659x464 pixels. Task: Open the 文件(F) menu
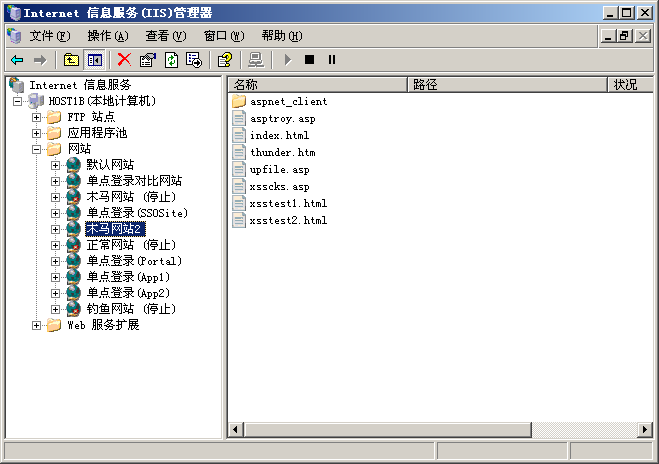(50, 36)
